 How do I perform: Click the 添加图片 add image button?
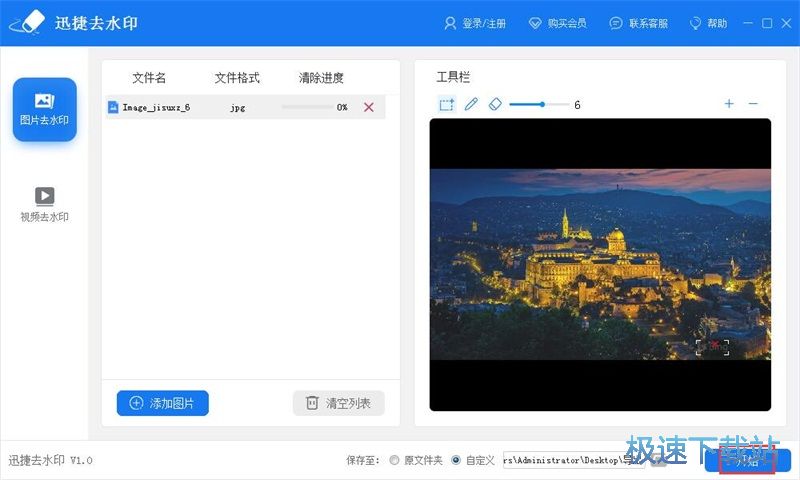tap(163, 403)
